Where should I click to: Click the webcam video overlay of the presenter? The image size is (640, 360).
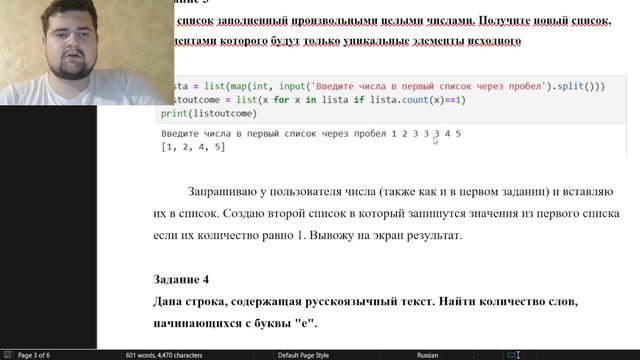point(87,52)
